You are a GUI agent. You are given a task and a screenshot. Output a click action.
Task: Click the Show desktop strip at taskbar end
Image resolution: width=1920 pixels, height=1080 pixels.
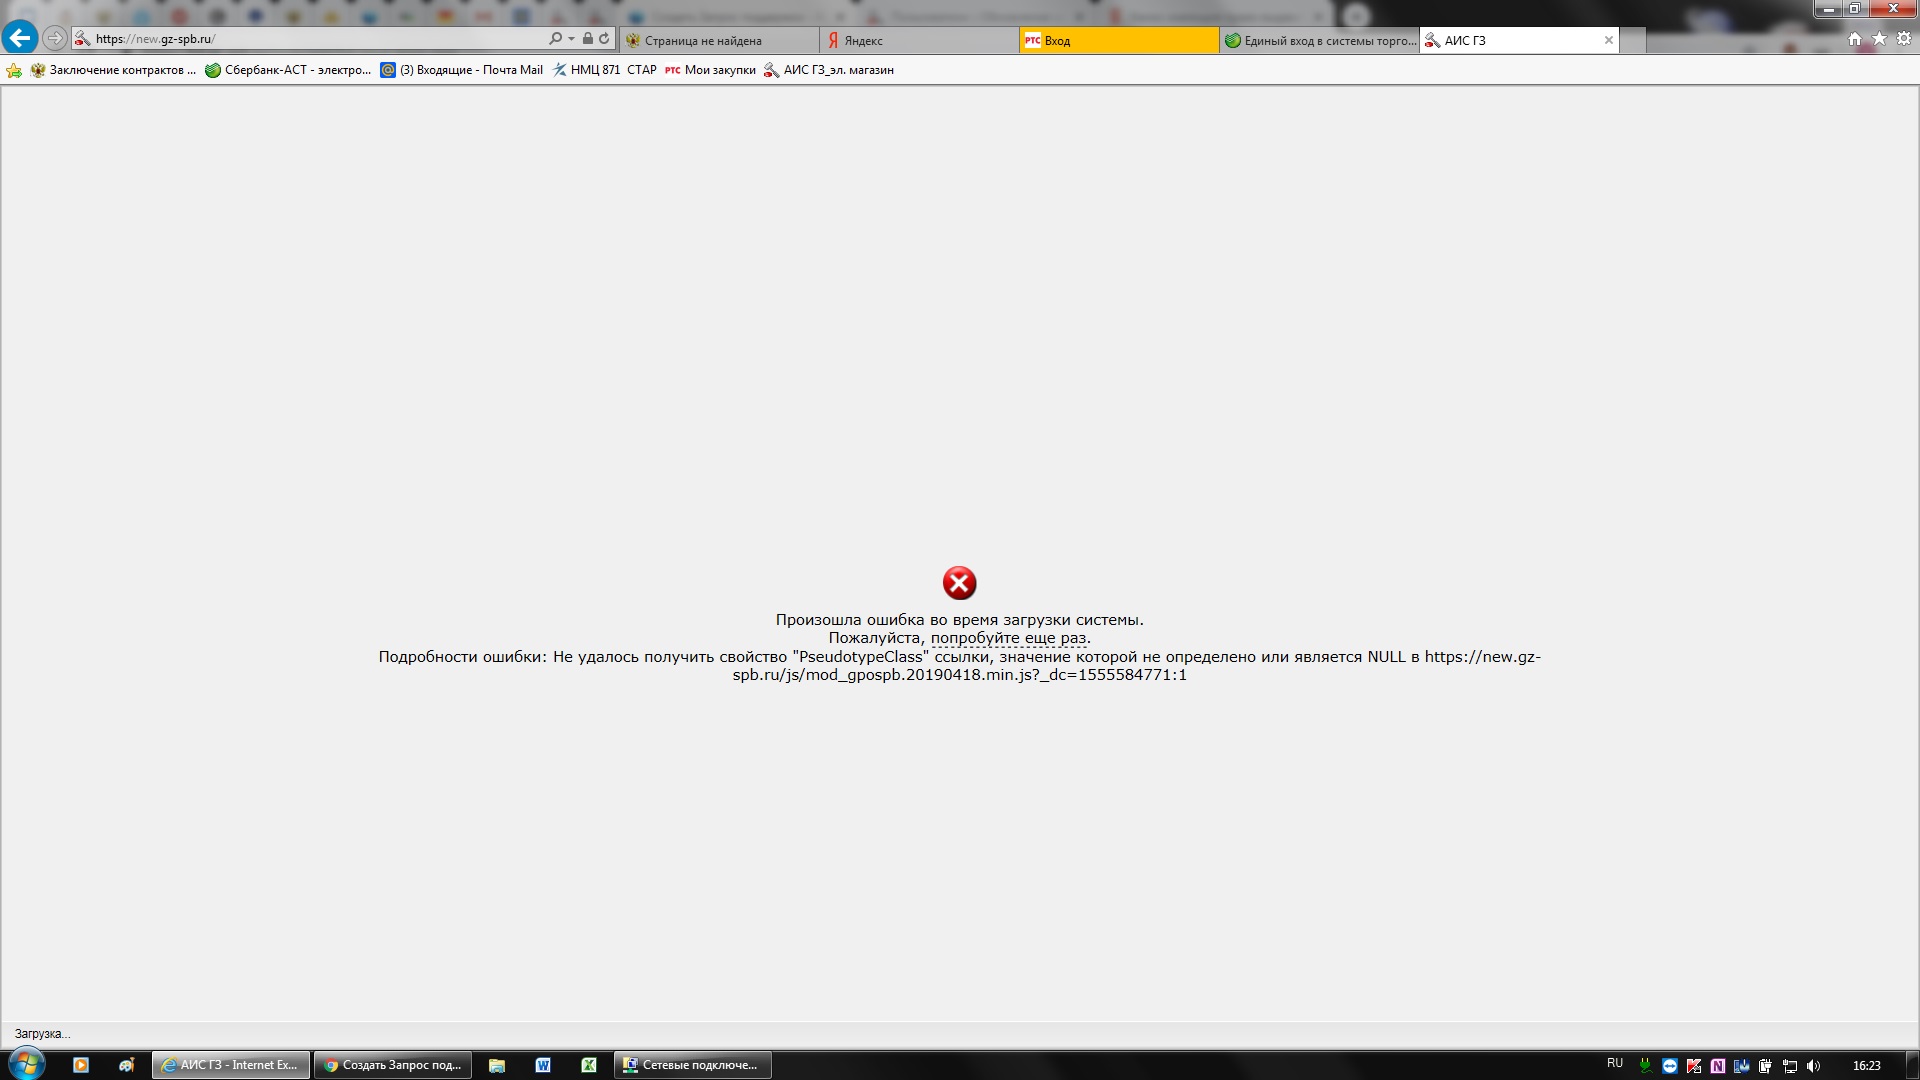coord(1912,1065)
